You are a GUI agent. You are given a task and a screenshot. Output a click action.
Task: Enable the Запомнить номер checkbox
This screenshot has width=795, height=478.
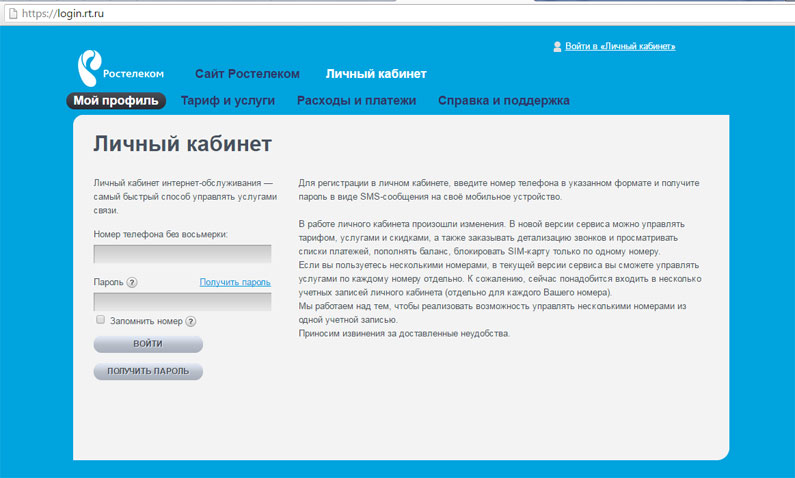tap(100, 320)
